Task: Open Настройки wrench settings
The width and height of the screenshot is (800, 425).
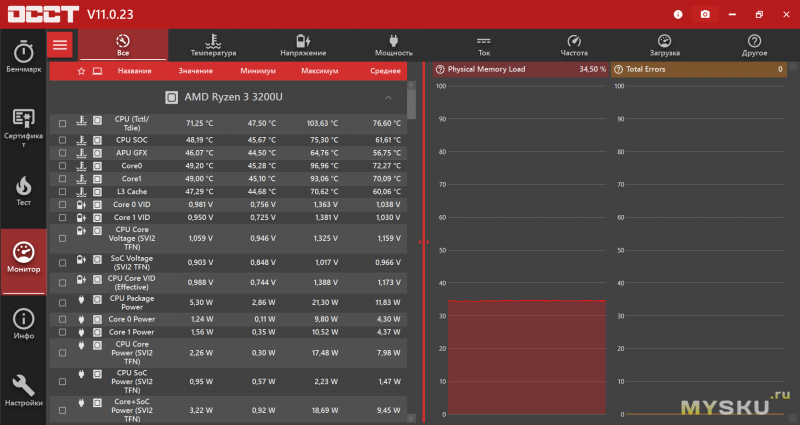Action: coord(23,390)
